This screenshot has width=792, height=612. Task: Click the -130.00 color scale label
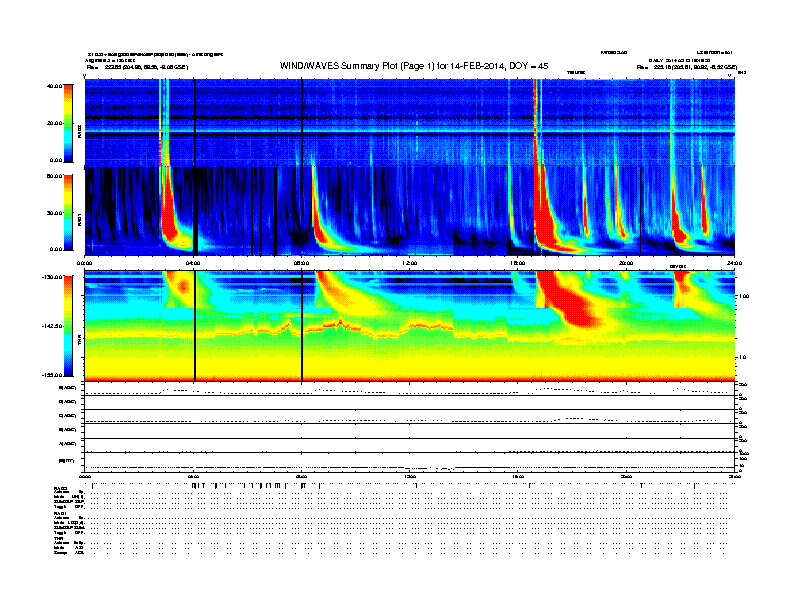pos(53,277)
